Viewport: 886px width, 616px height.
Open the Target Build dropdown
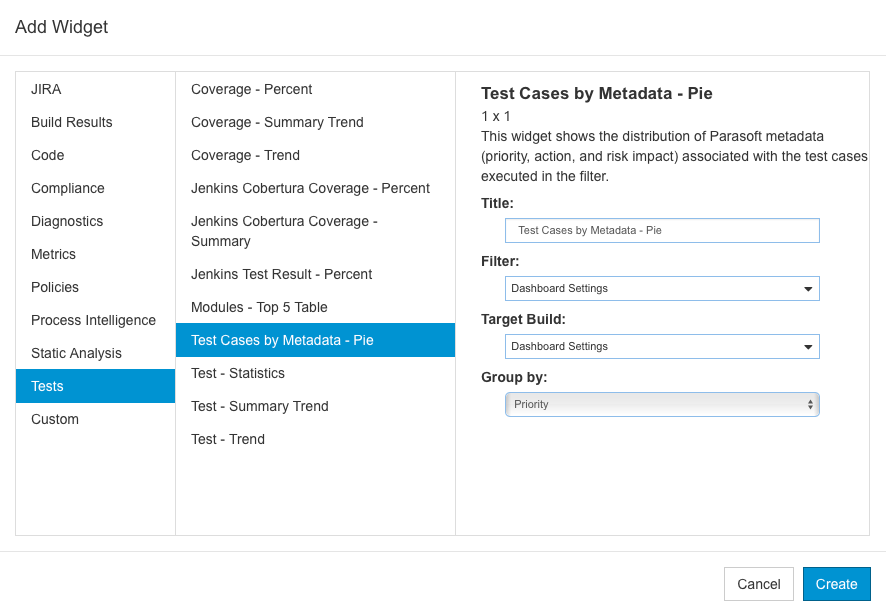(662, 346)
